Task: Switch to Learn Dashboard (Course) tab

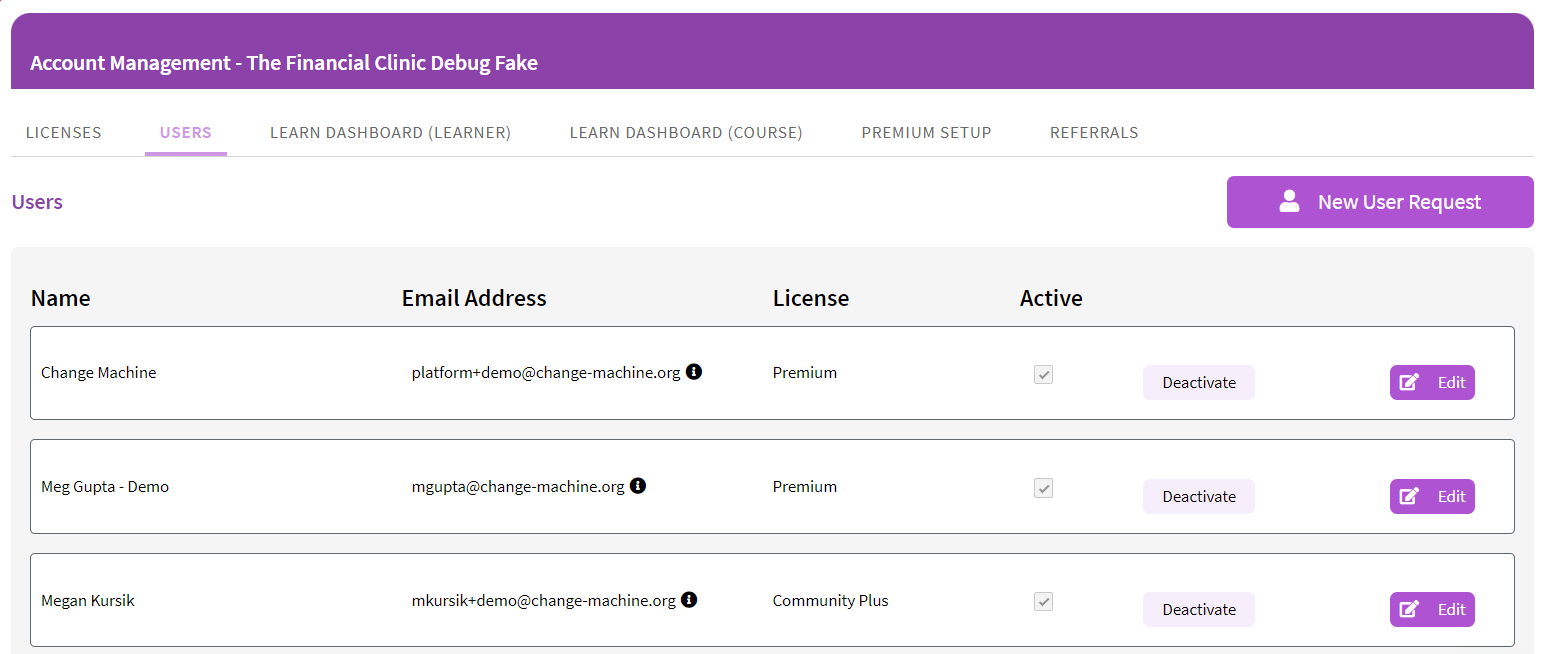Action: [686, 132]
